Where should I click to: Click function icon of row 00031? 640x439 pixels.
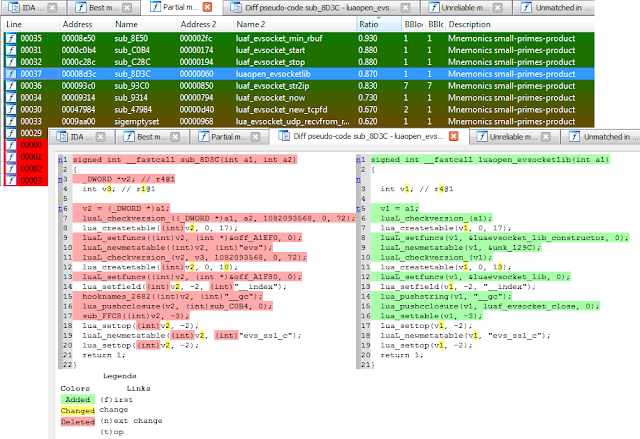(x=11, y=50)
